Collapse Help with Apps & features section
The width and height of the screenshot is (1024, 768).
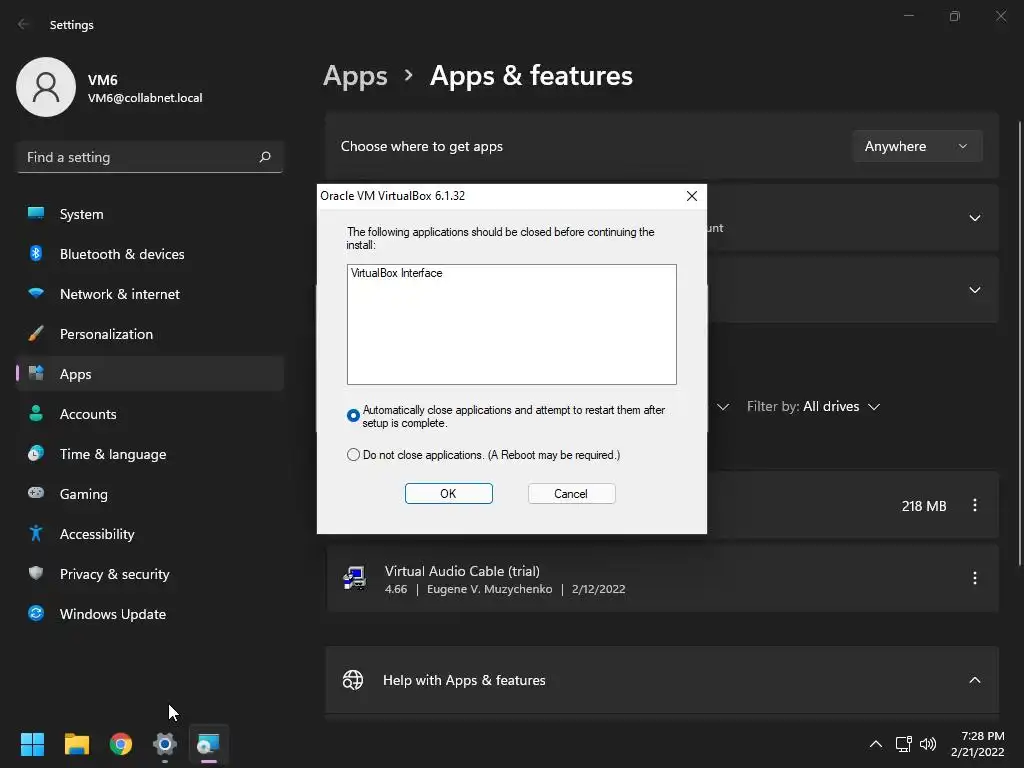(x=974, y=680)
